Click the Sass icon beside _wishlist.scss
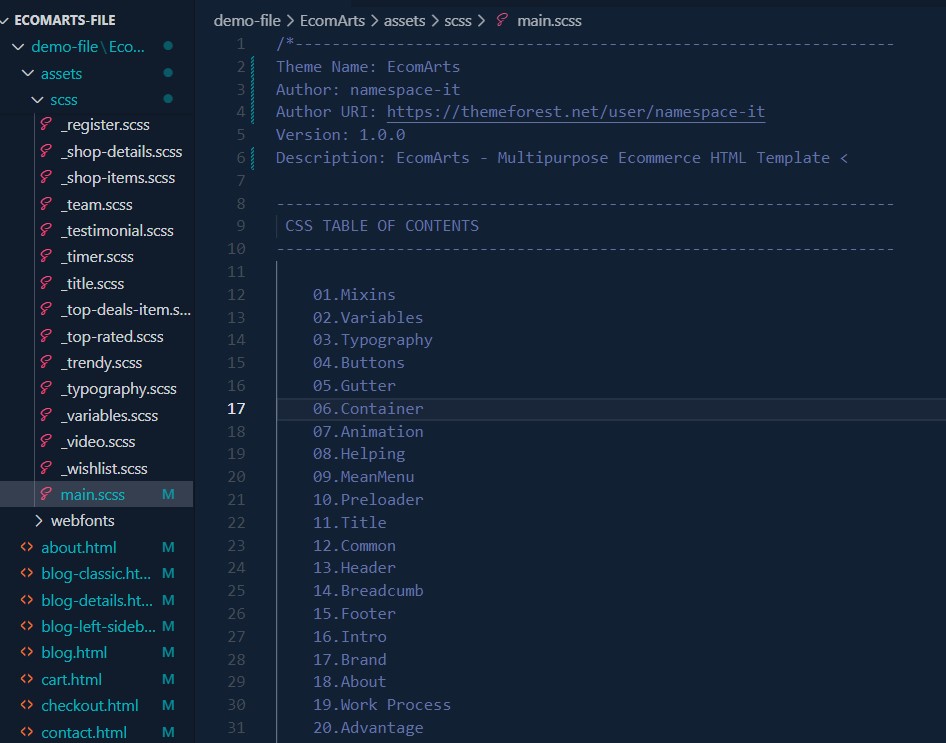The image size is (946, 743). point(45,468)
